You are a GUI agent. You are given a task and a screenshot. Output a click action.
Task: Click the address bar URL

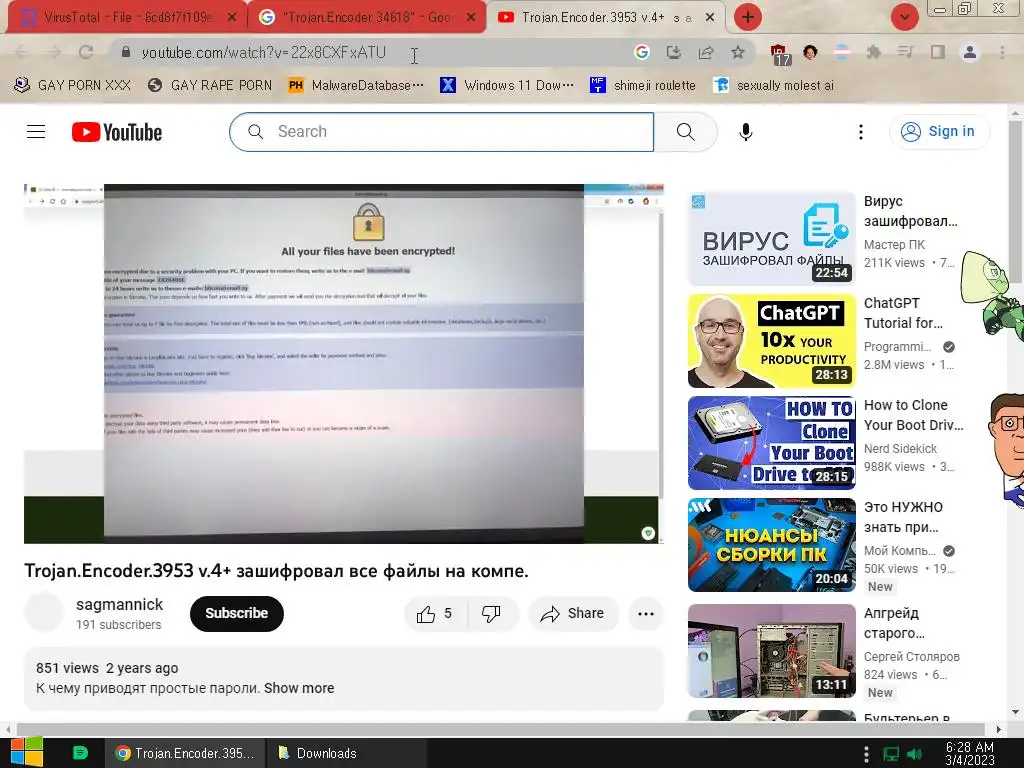tap(264, 52)
